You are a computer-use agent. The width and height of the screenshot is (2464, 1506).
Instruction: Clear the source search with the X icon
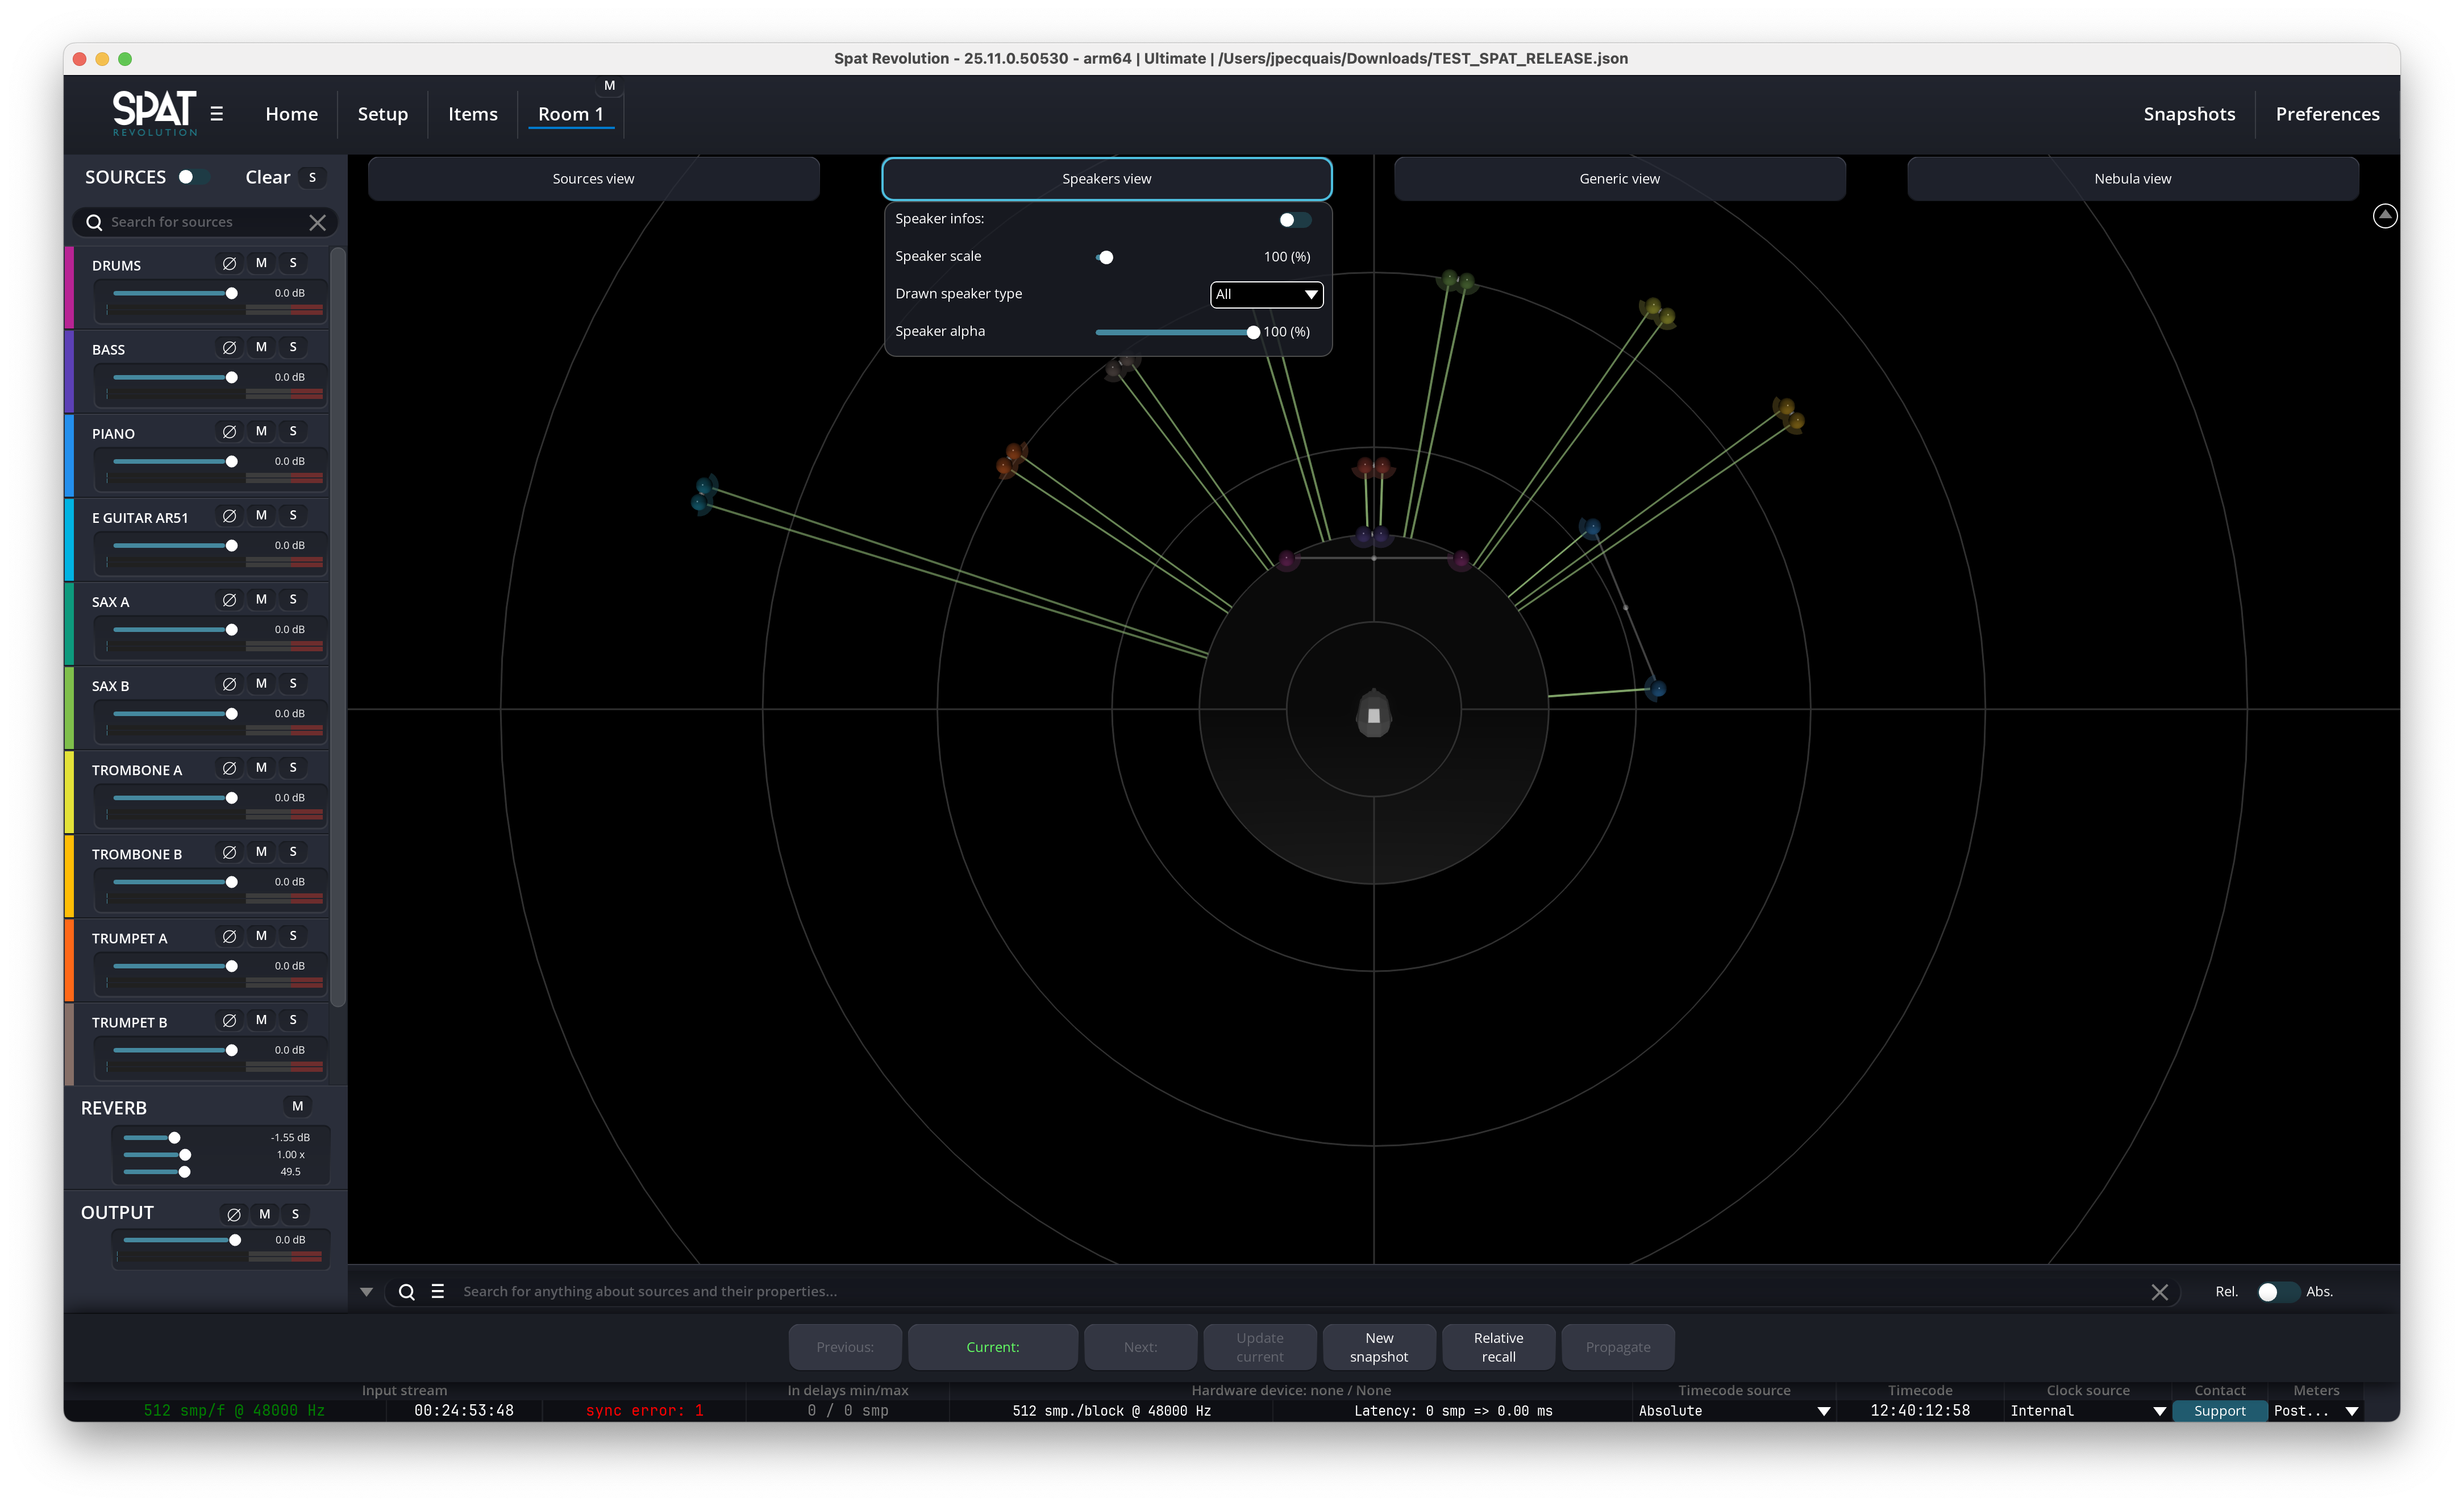point(317,222)
